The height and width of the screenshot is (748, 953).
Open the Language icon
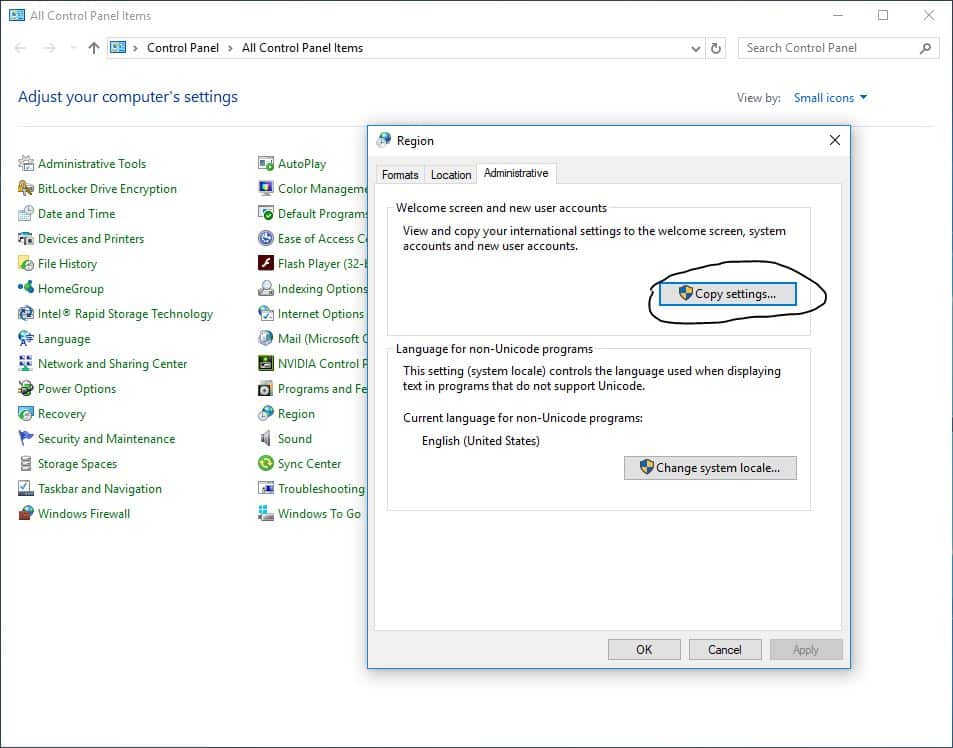coord(26,338)
